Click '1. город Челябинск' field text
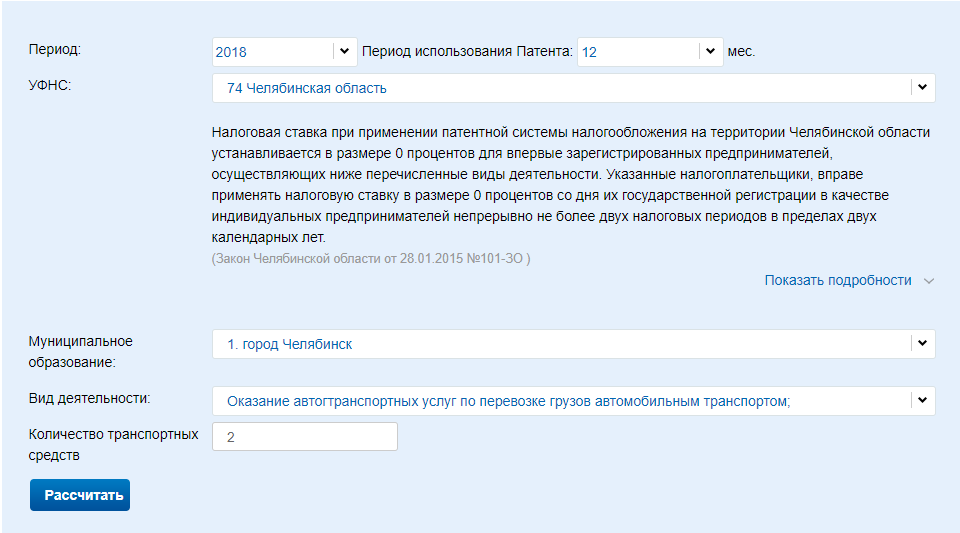Screen dimensions: 960x533 click(290, 344)
